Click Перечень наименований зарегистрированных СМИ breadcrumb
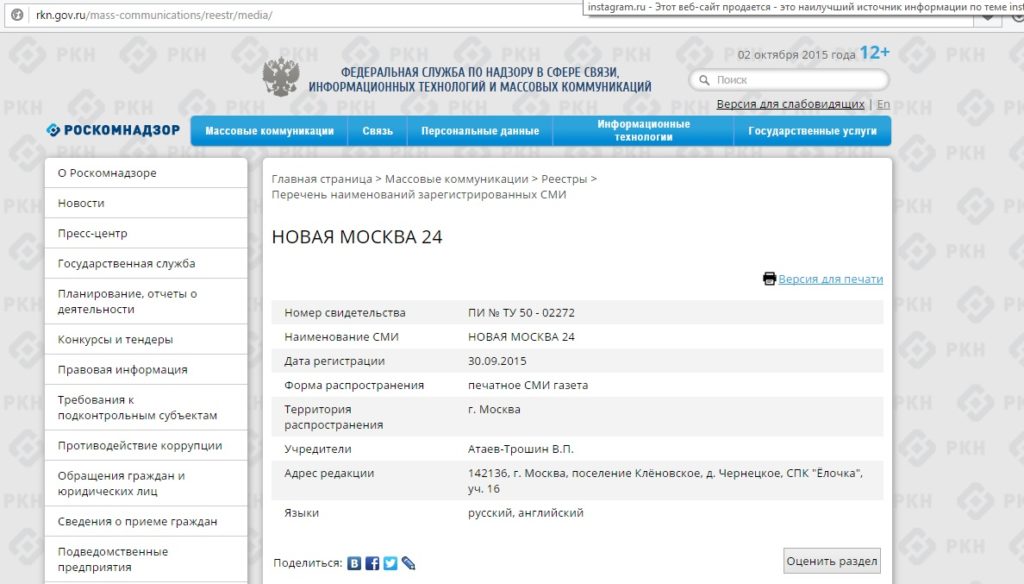Image resolution: width=1024 pixels, height=584 pixels. (419, 195)
